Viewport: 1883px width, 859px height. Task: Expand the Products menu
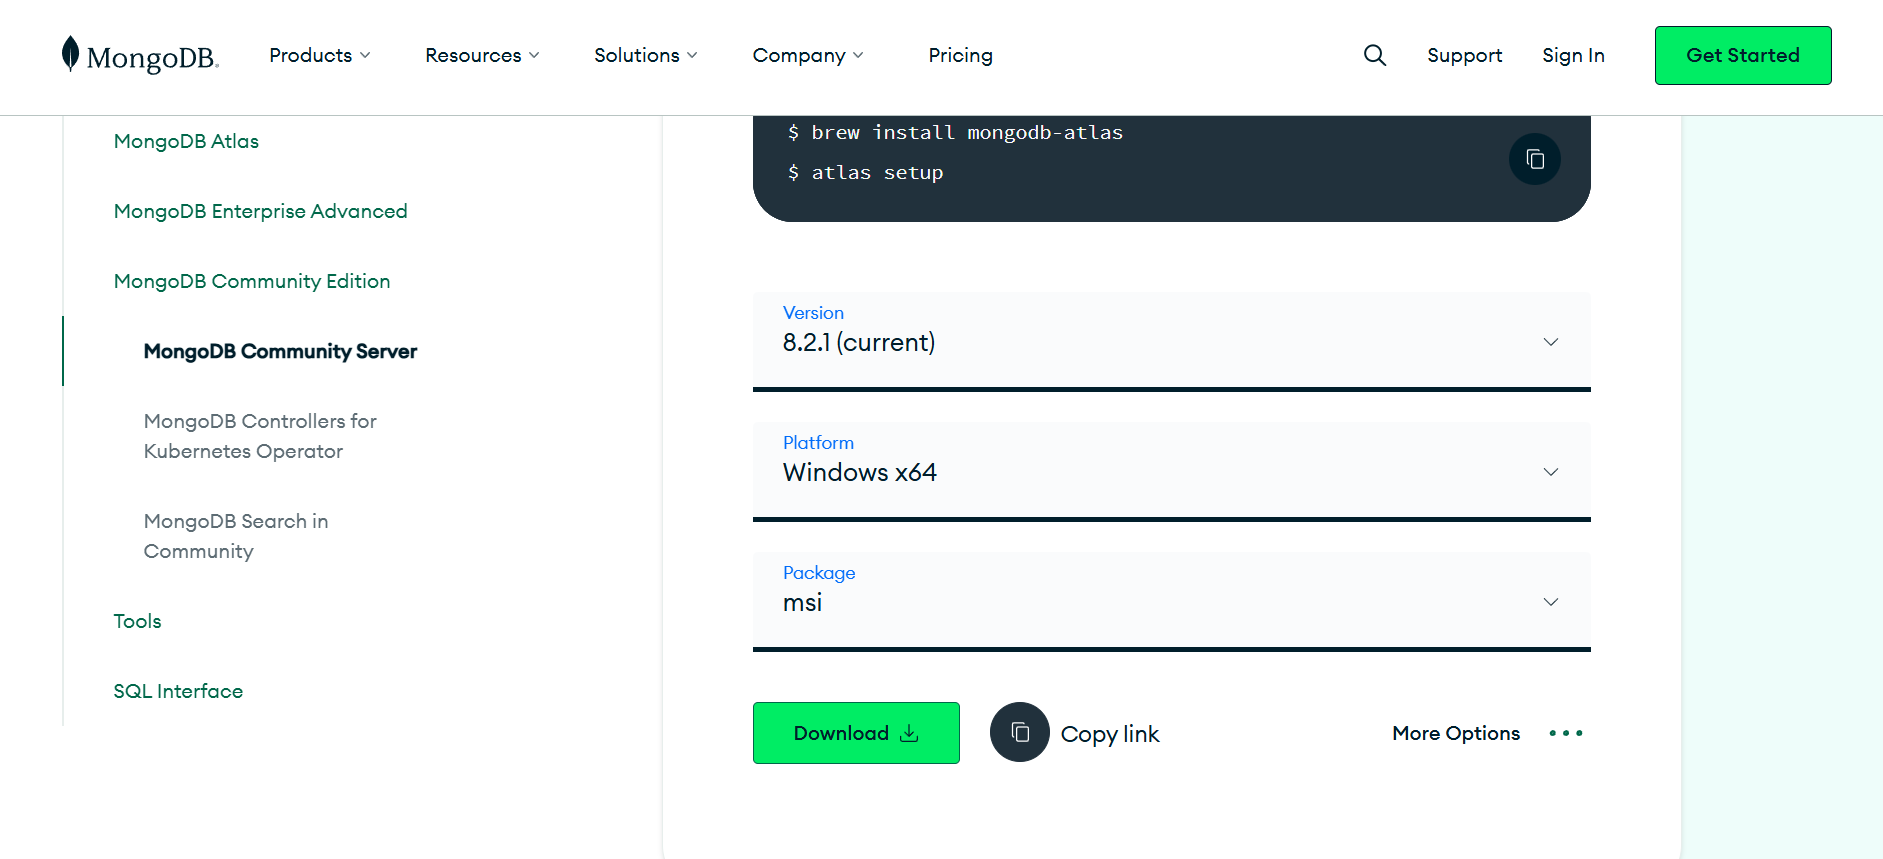pyautogui.click(x=320, y=55)
